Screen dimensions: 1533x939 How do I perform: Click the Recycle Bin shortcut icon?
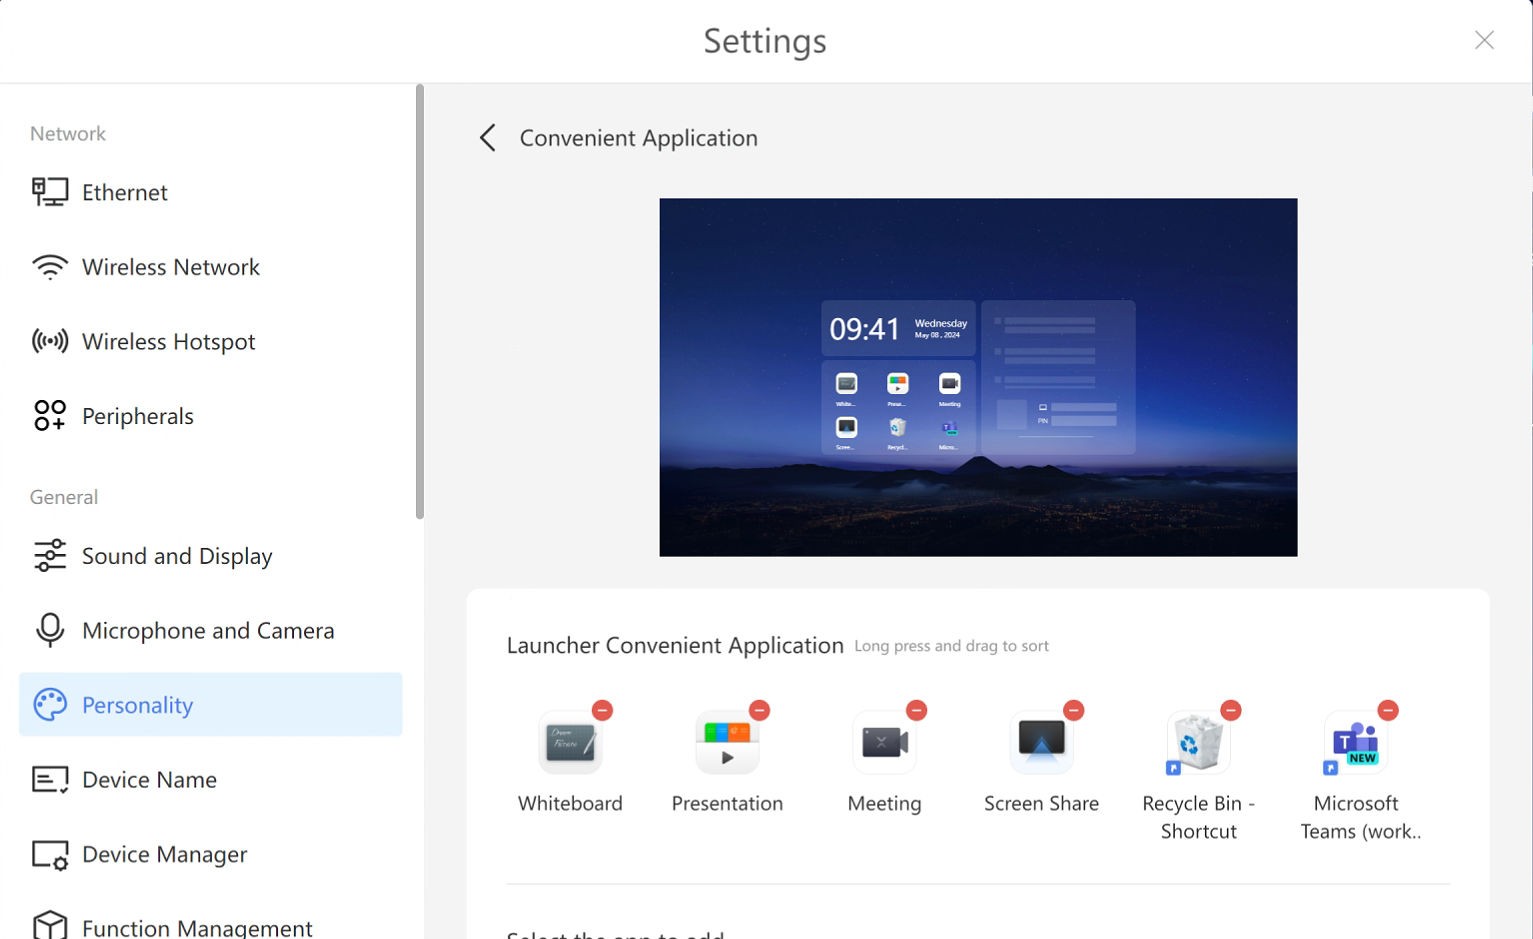tap(1198, 743)
